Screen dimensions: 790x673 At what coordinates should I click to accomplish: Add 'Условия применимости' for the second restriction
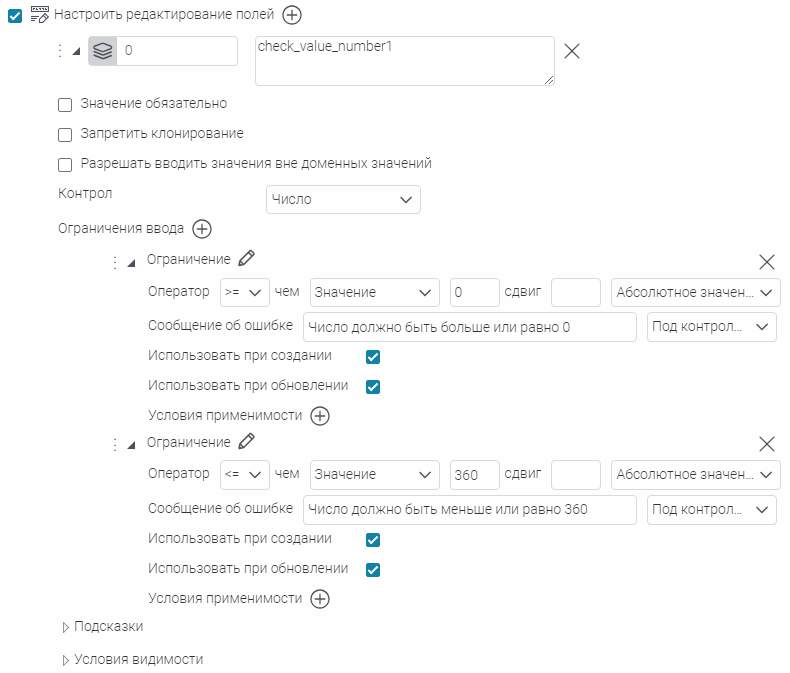320,599
